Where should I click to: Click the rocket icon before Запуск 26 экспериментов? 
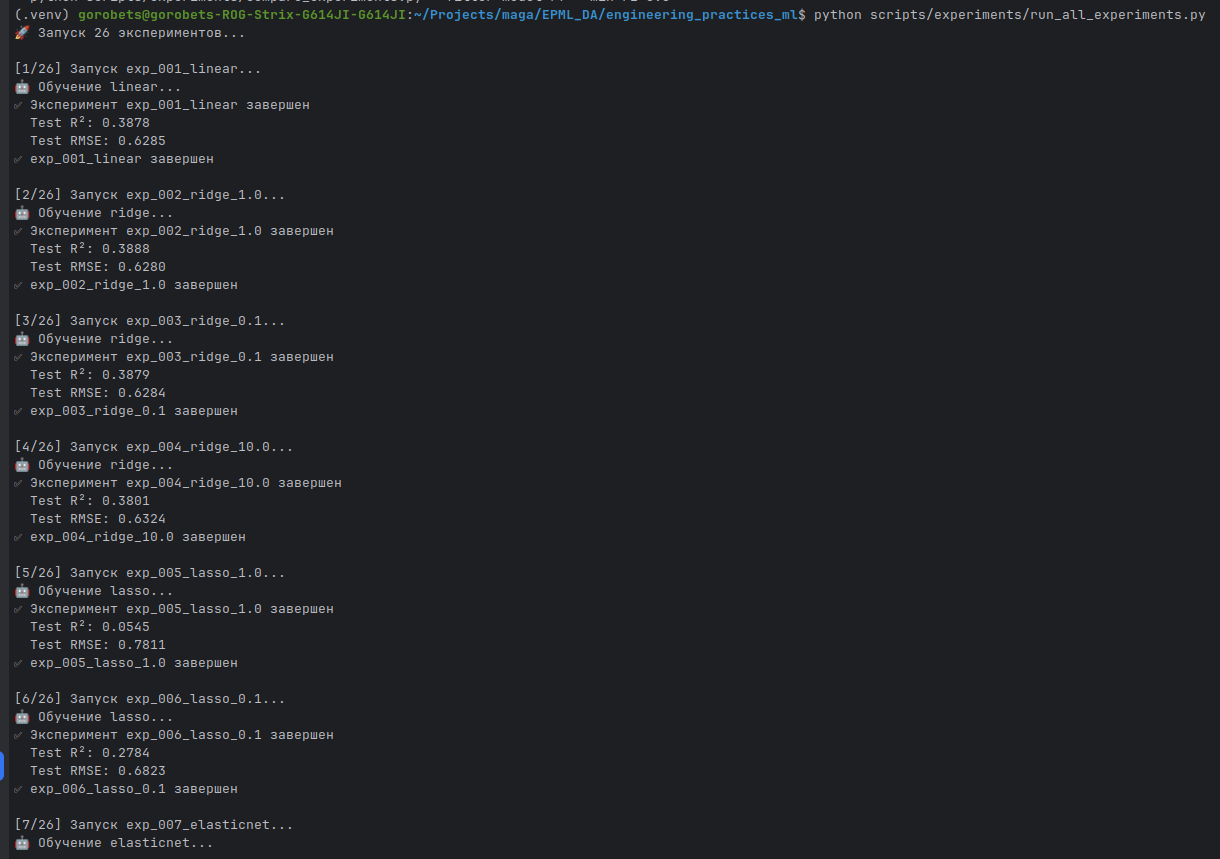click(22, 33)
